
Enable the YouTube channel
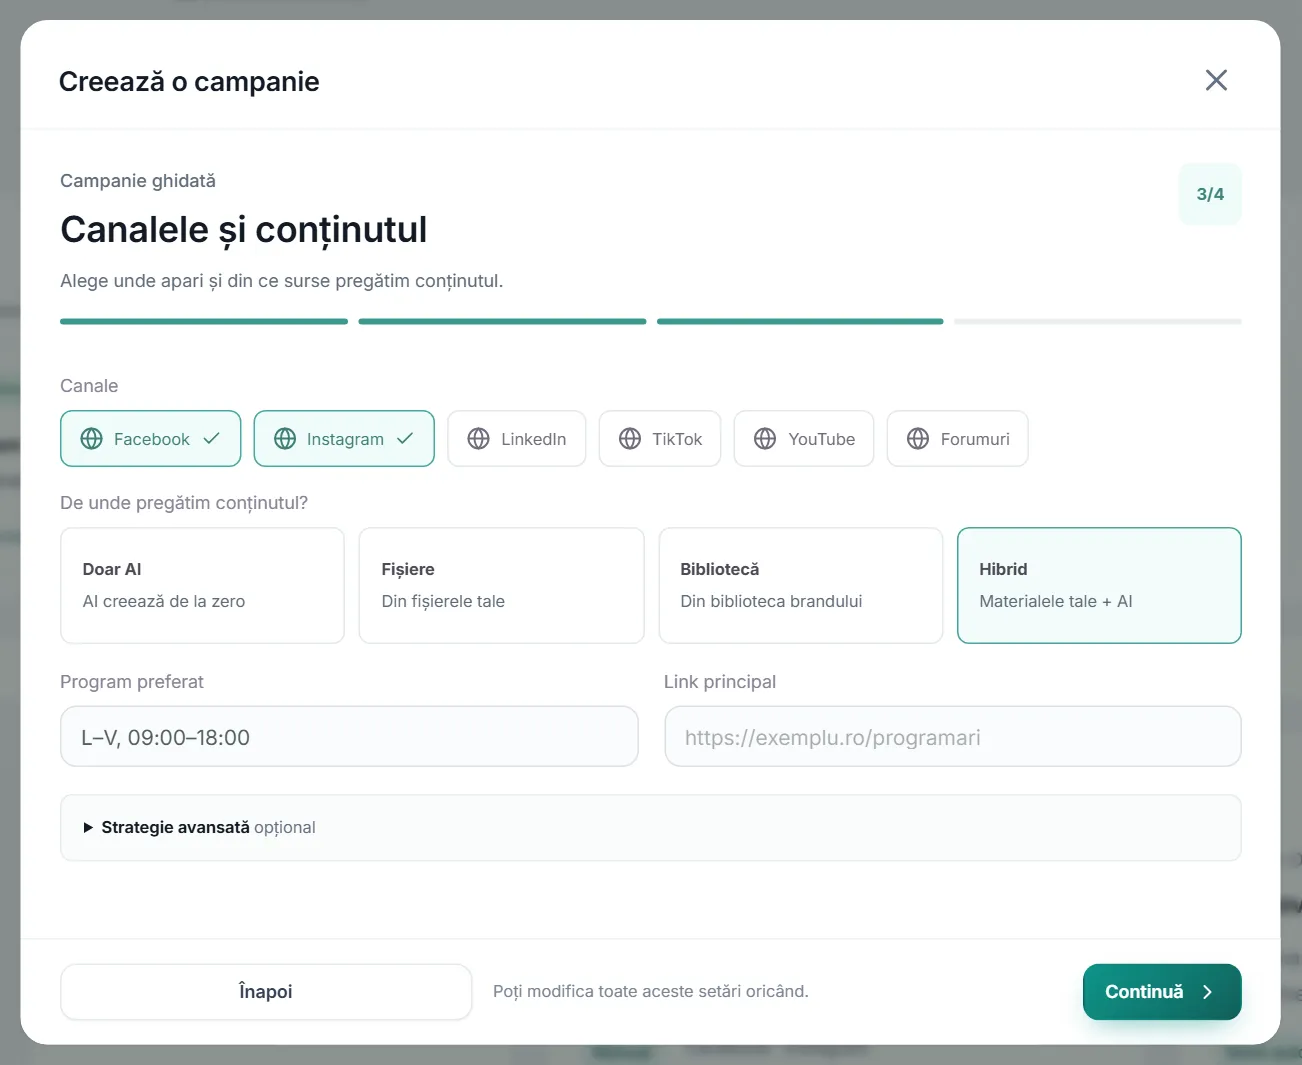coord(804,439)
